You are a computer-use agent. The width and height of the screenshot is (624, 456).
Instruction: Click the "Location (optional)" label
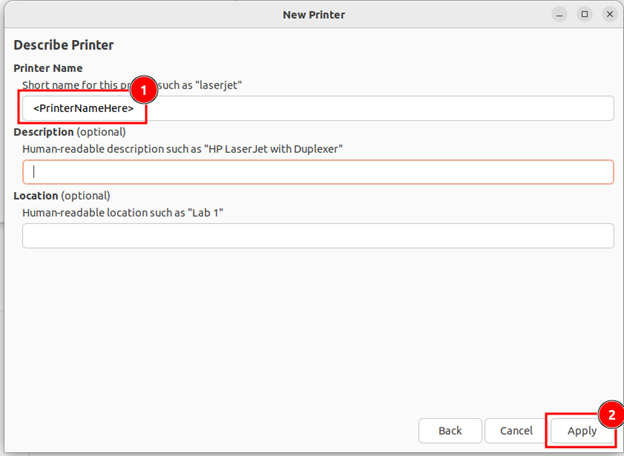[x=62, y=195]
